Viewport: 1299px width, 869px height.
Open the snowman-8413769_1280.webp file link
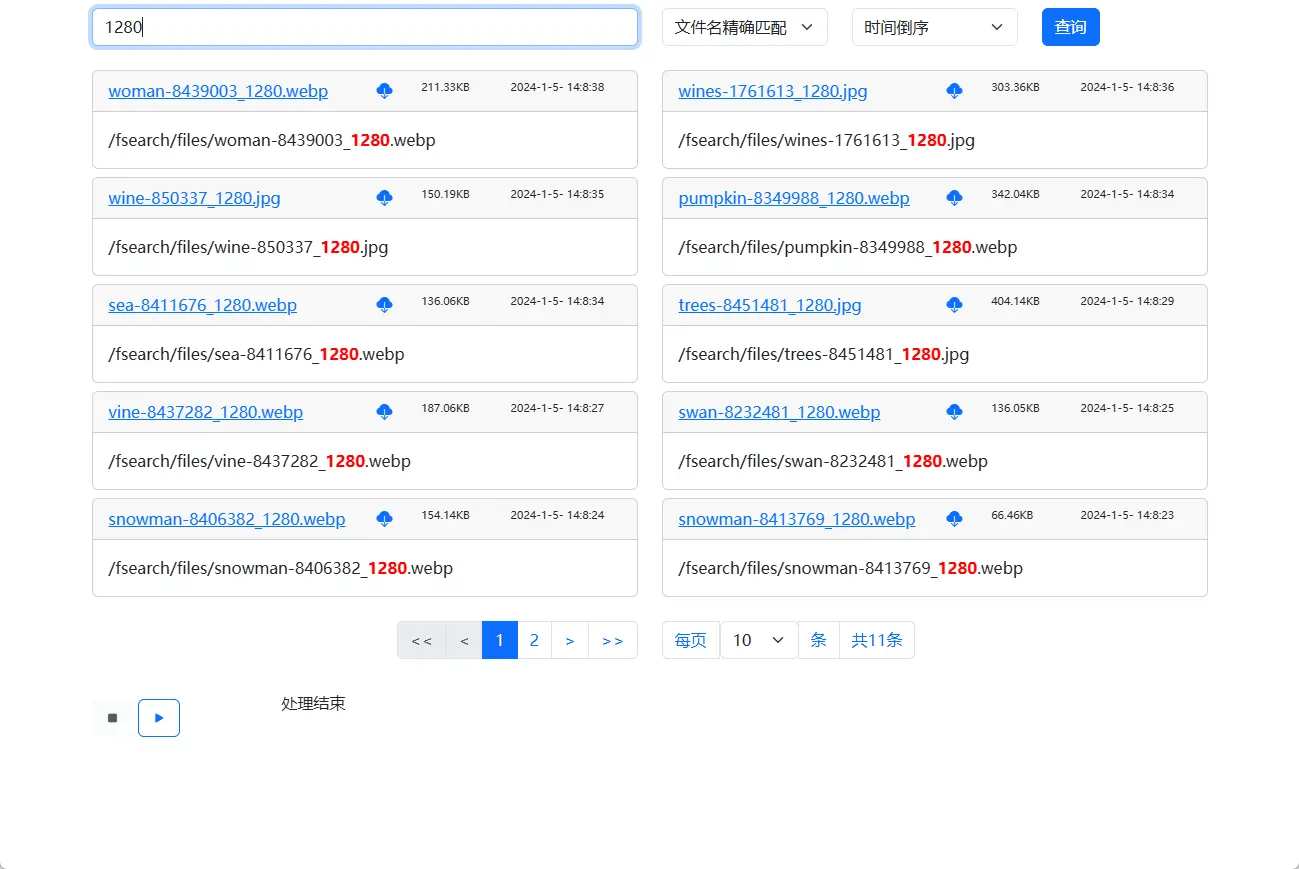tap(796, 519)
